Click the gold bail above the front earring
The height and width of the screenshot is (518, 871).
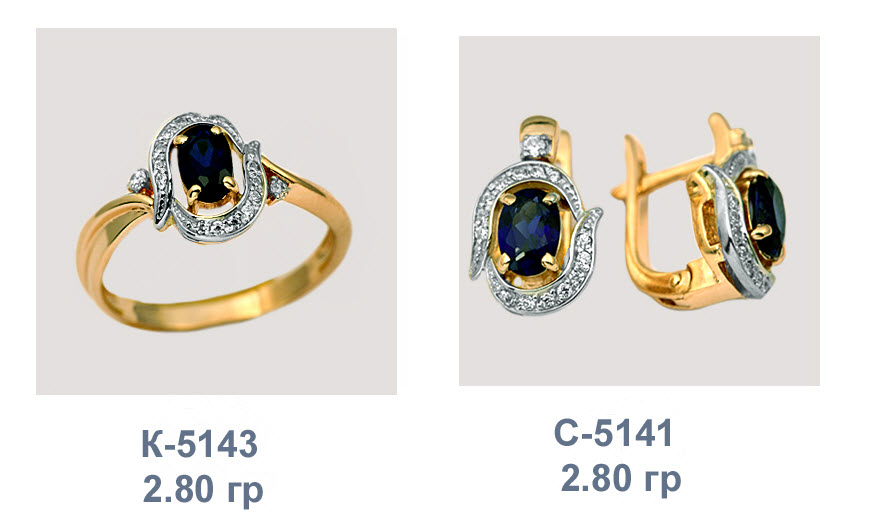pyautogui.click(x=539, y=128)
